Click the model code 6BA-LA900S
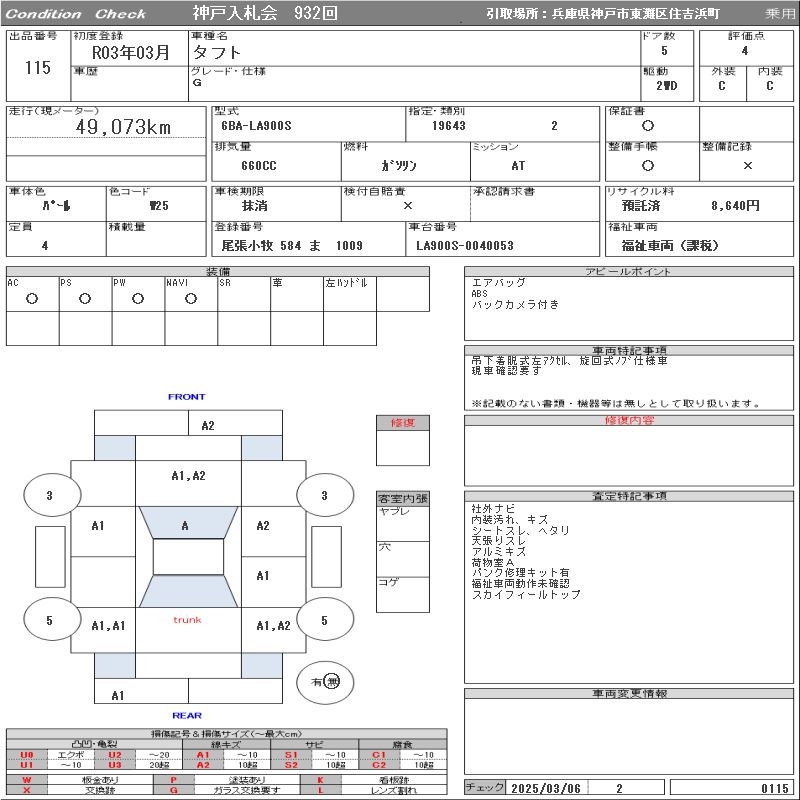 tap(256, 126)
